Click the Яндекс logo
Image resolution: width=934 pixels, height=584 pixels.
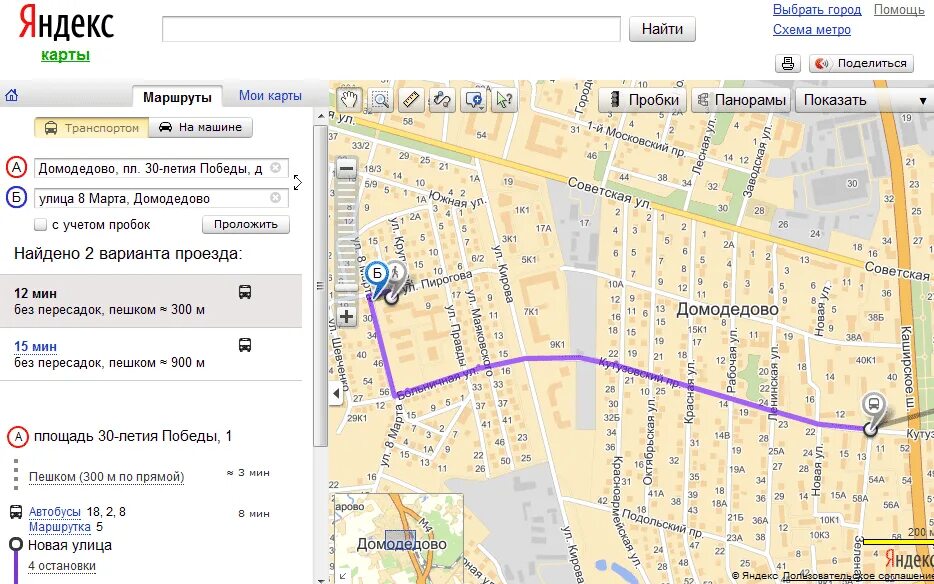click(x=66, y=23)
